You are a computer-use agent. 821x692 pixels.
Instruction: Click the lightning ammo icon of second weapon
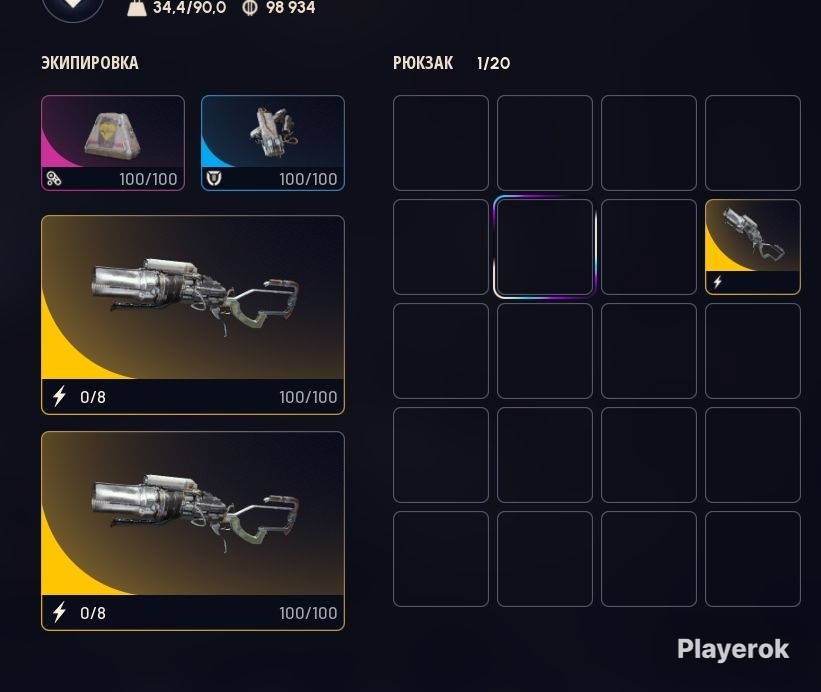point(60,612)
